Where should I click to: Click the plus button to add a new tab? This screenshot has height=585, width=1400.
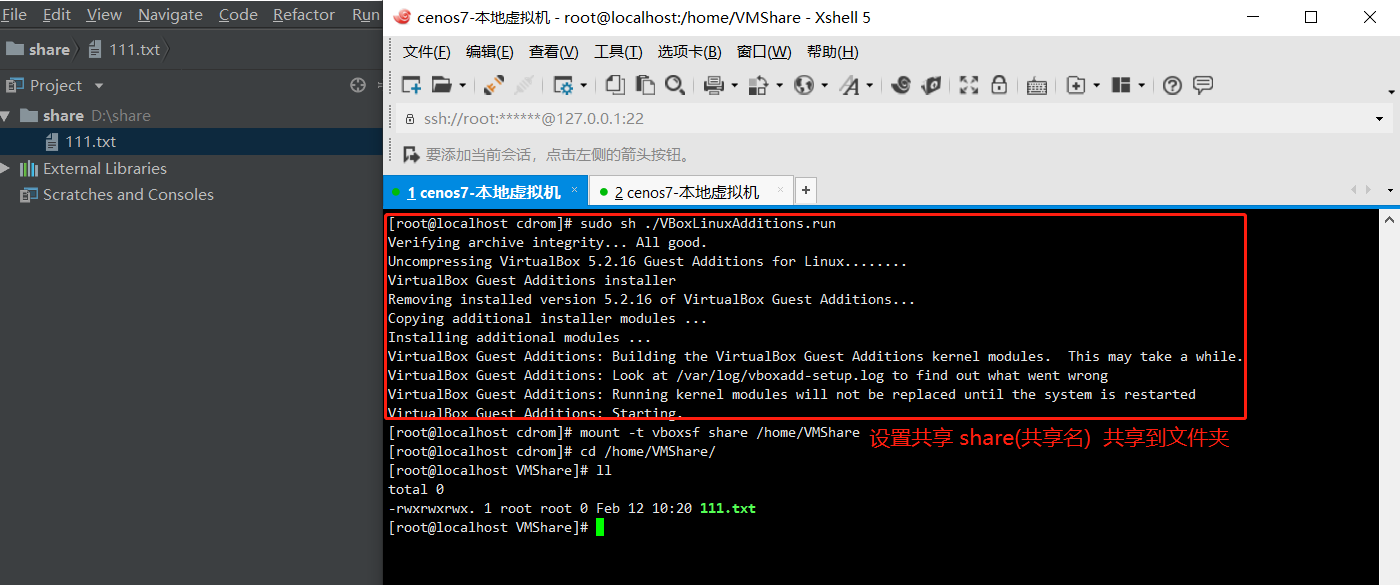pos(806,190)
